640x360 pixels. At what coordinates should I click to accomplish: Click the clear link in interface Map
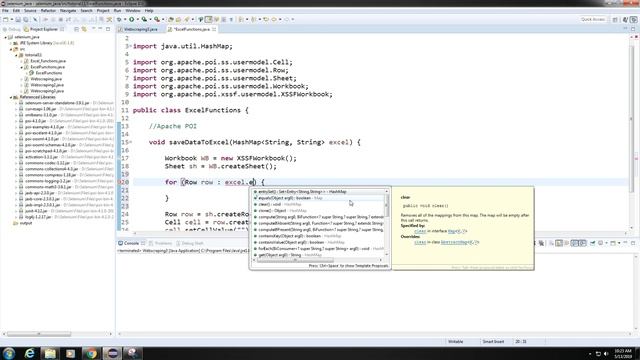(x=420, y=231)
